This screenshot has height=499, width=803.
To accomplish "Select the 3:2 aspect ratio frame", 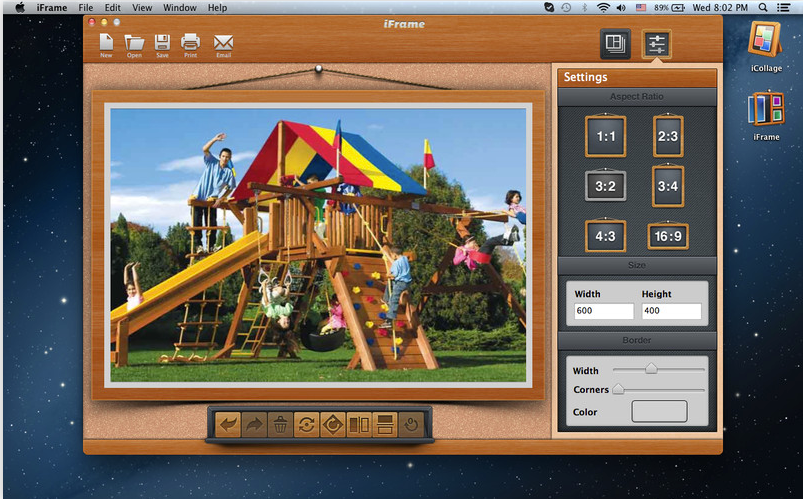I will [x=605, y=185].
